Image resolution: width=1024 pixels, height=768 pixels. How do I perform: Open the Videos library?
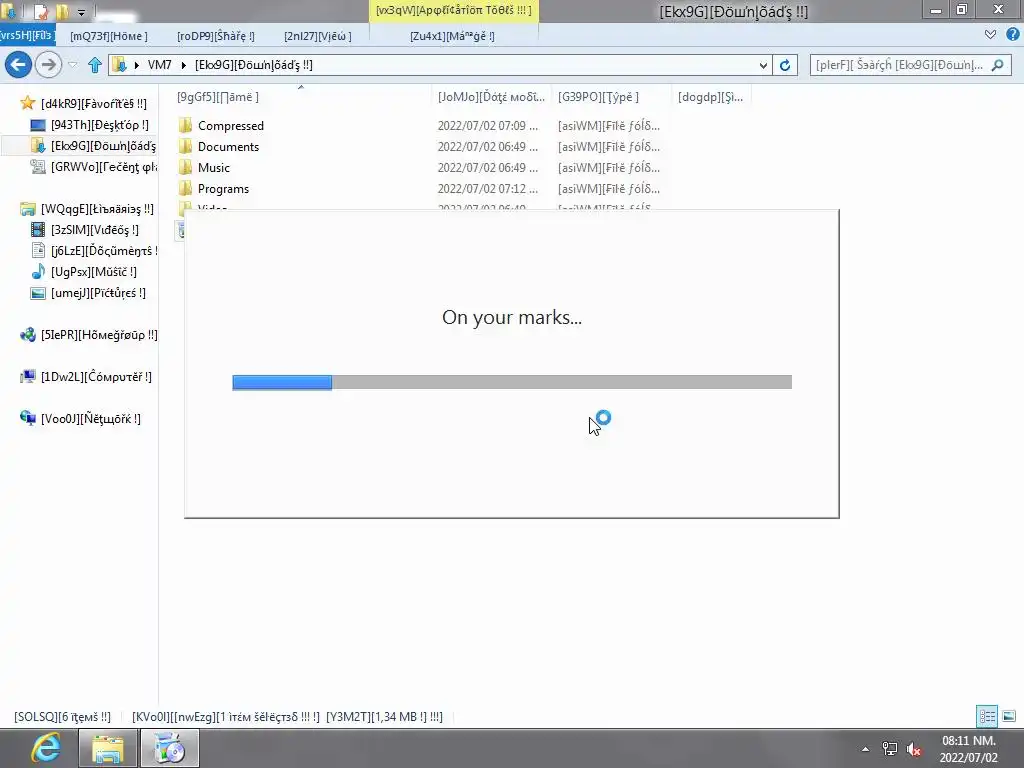click(x=94, y=230)
